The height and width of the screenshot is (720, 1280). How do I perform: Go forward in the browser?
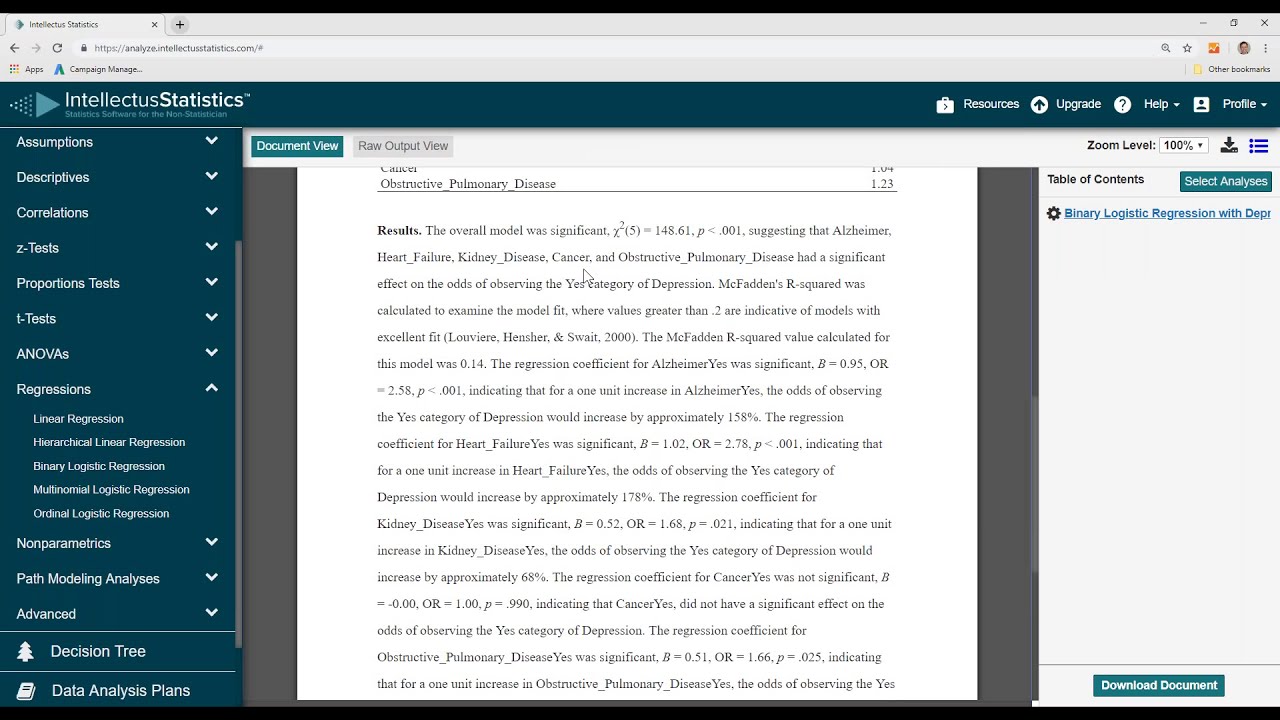click(x=36, y=48)
